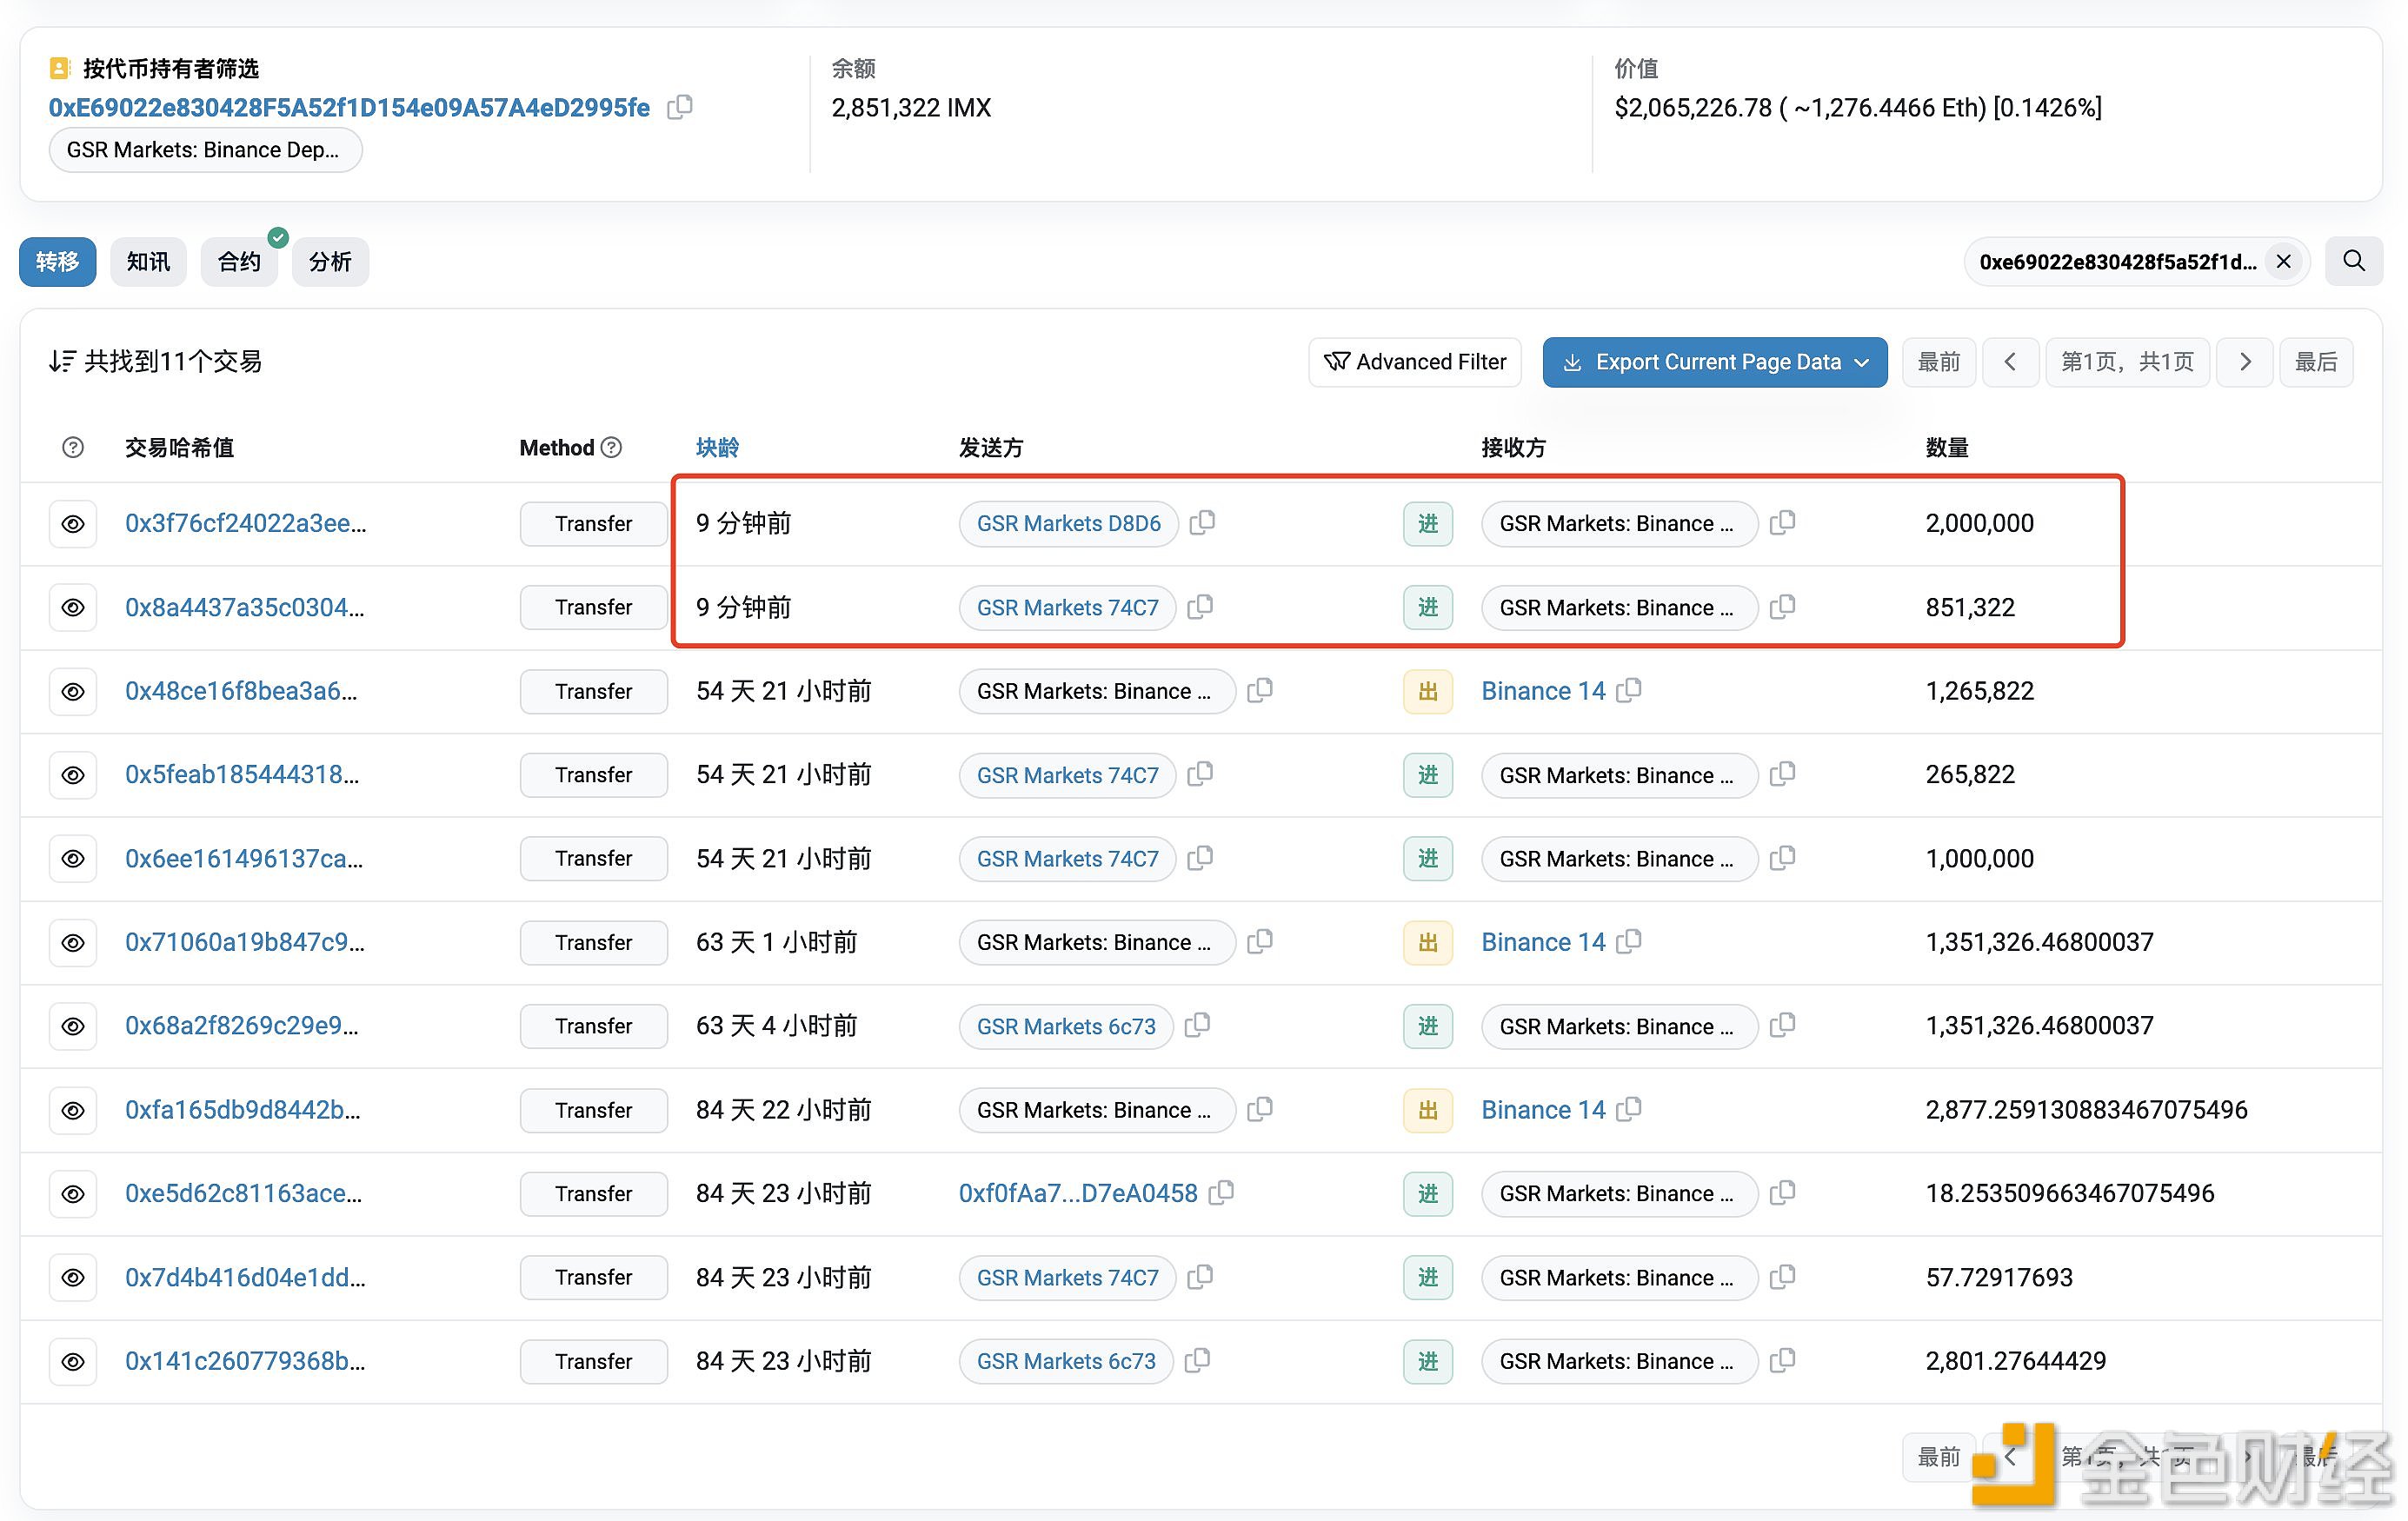Click the 出 badge in the 63 天 1 小时前 row
The width and height of the screenshot is (2408, 1521).
1428,942
